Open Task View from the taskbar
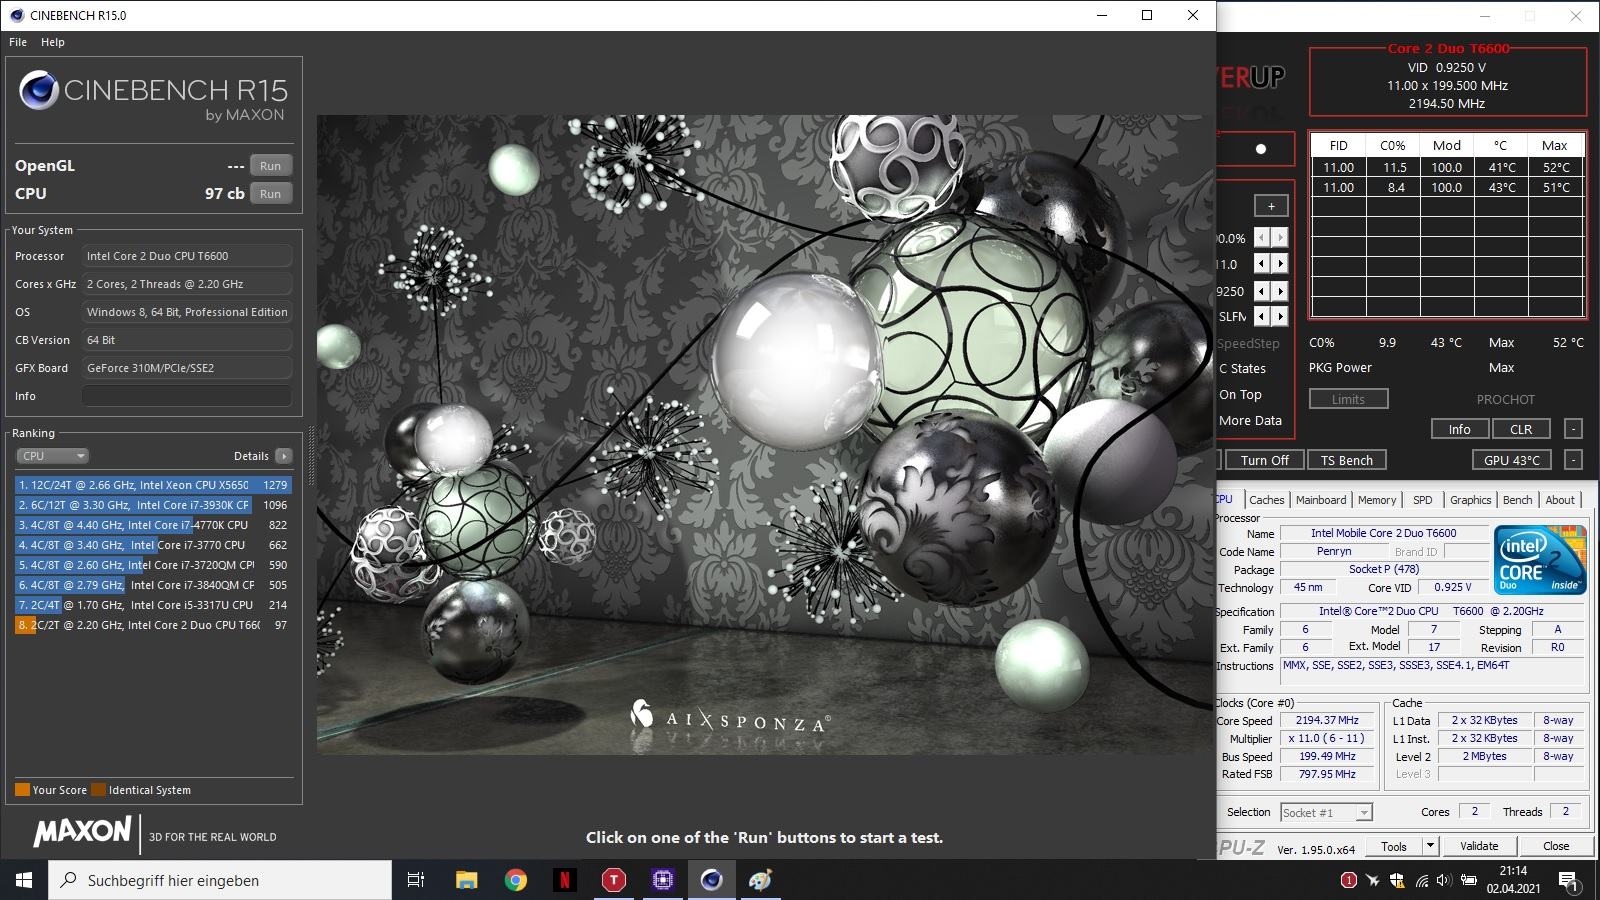Viewport: 1600px width, 900px height. pyautogui.click(x=416, y=880)
